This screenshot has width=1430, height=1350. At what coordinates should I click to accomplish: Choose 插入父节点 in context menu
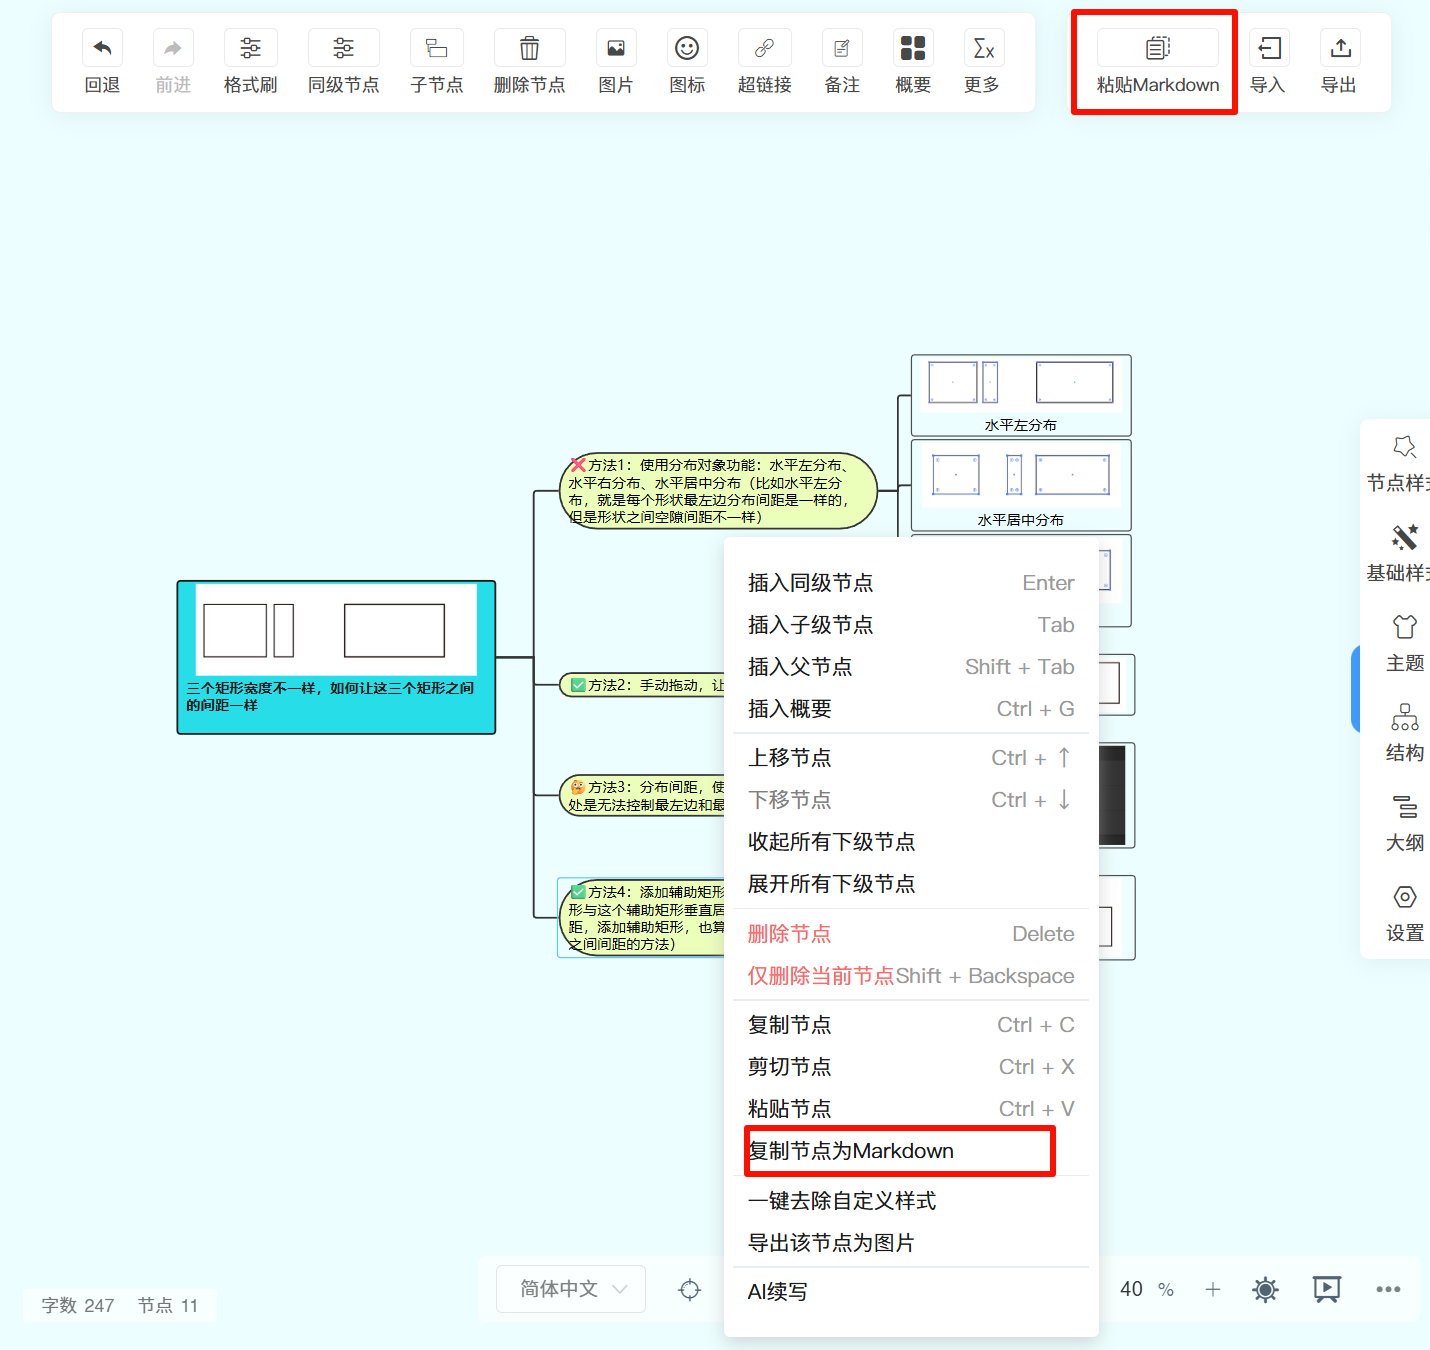coord(911,667)
